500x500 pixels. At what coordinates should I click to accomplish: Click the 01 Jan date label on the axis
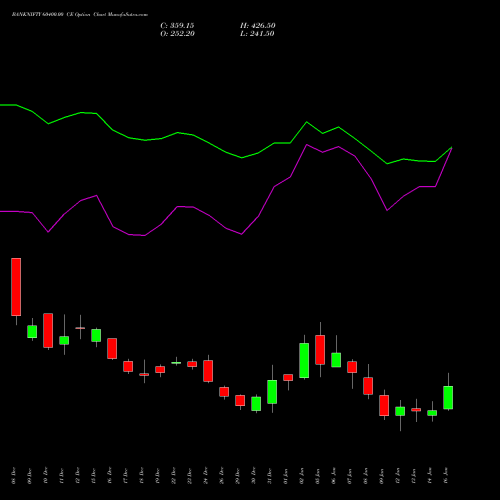[285, 476]
